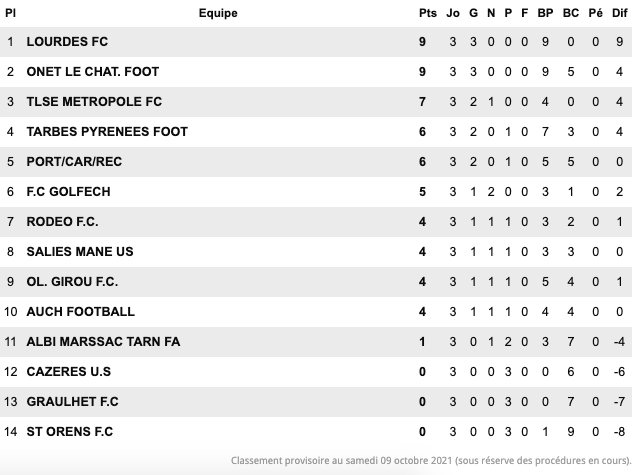Click ALBI MARSSAC TARN FA team
The width and height of the screenshot is (637, 475).
point(104,342)
